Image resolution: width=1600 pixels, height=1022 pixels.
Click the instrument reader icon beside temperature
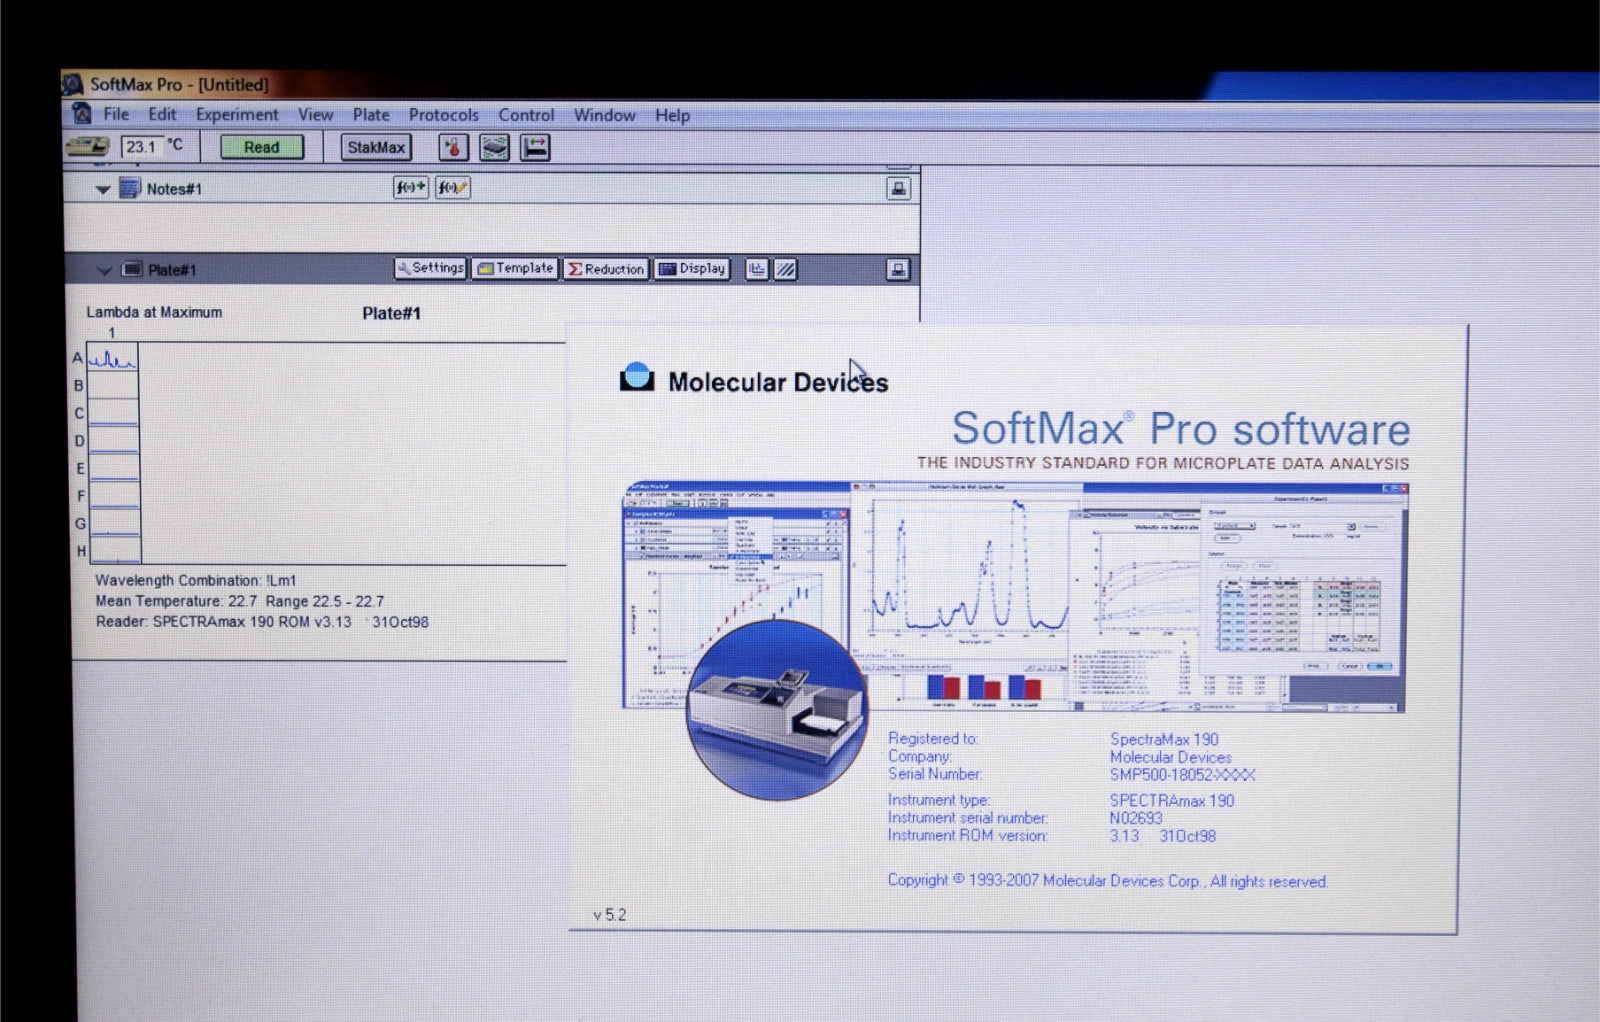87,146
